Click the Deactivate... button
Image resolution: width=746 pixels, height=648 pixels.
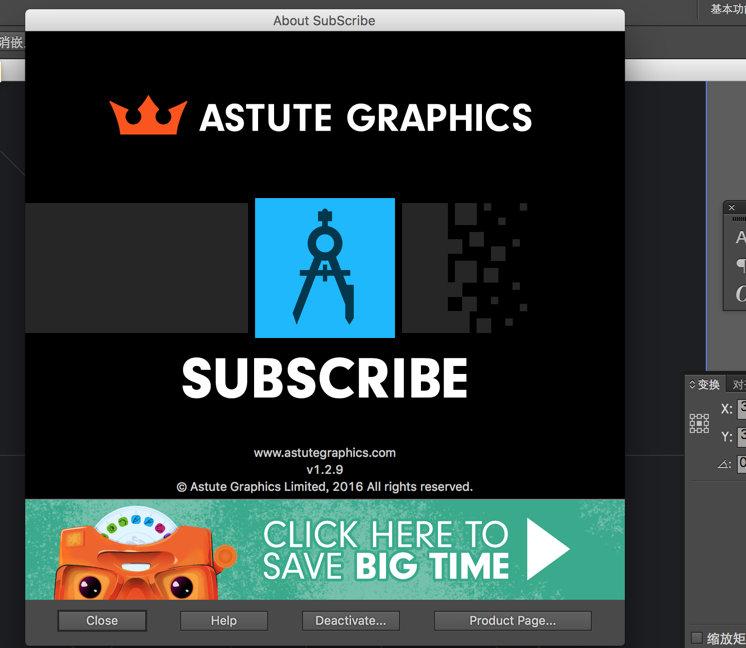(351, 621)
